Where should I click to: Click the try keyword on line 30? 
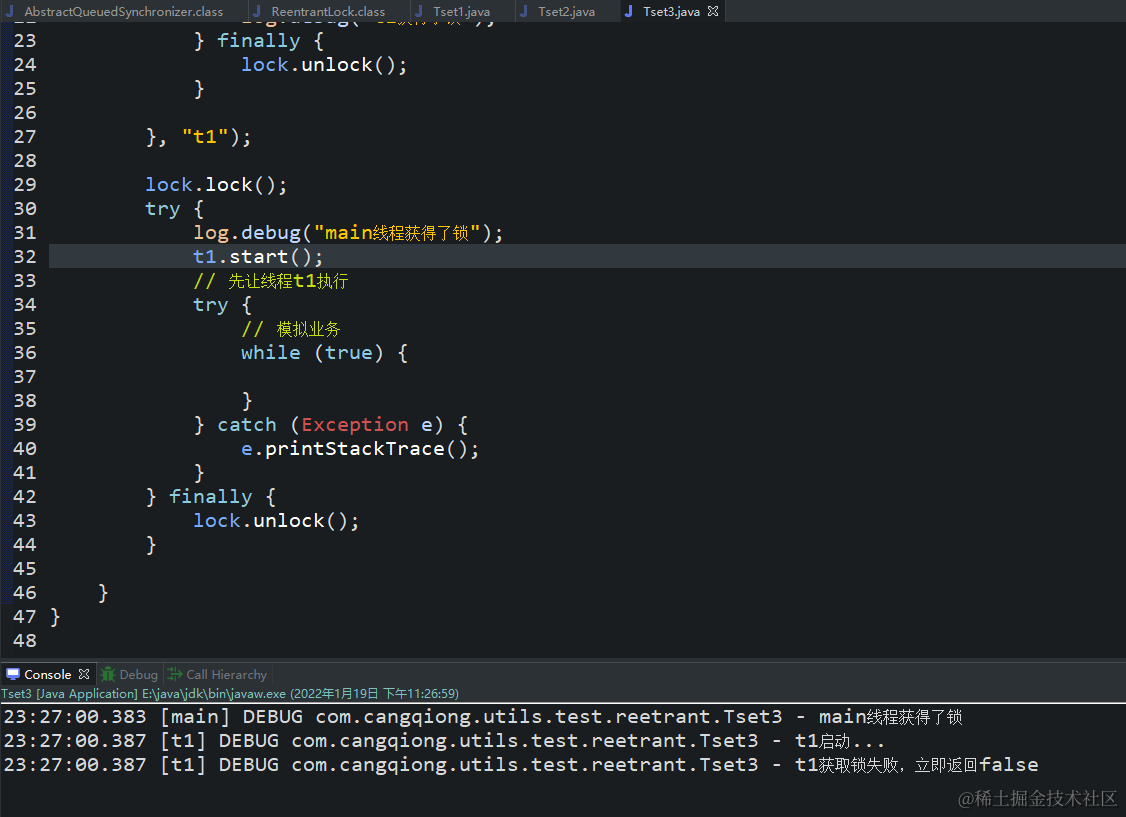(x=162, y=209)
